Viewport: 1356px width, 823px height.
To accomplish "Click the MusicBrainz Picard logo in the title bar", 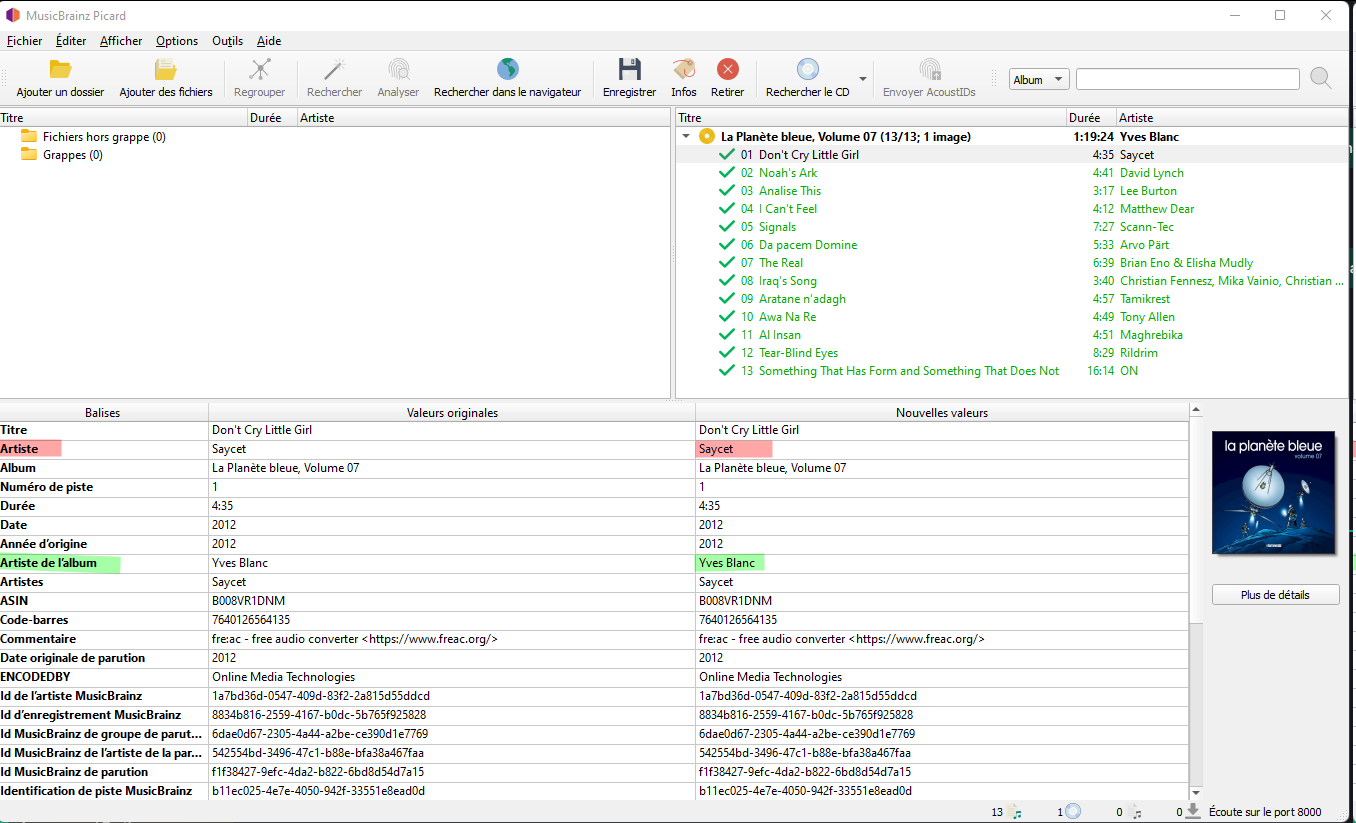I will 12,15.
